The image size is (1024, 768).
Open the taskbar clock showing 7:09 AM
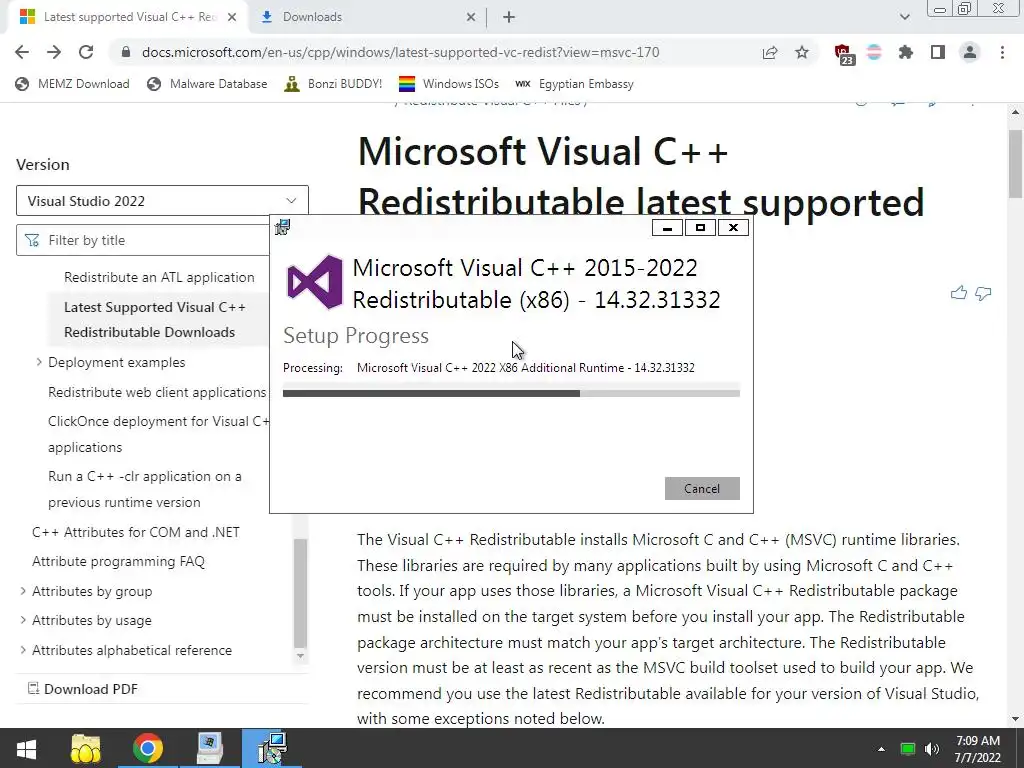978,749
